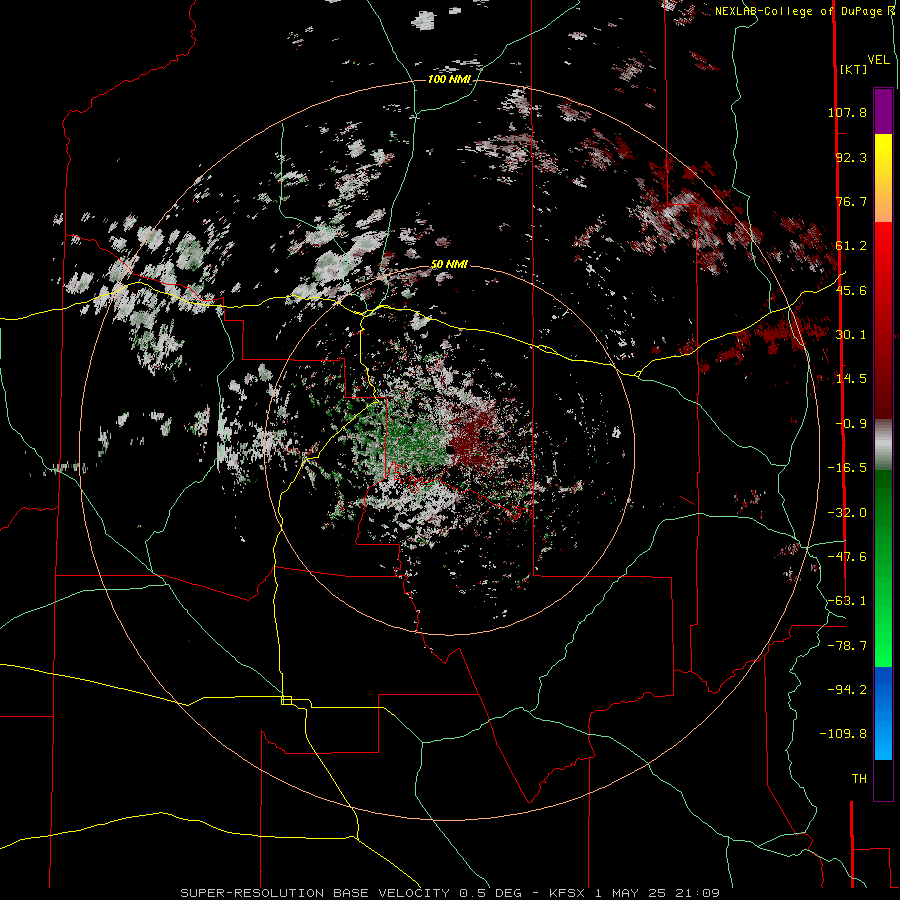This screenshot has height=900, width=900.
Task: Click the 50 NMI range ring label
Action: [x=449, y=265]
